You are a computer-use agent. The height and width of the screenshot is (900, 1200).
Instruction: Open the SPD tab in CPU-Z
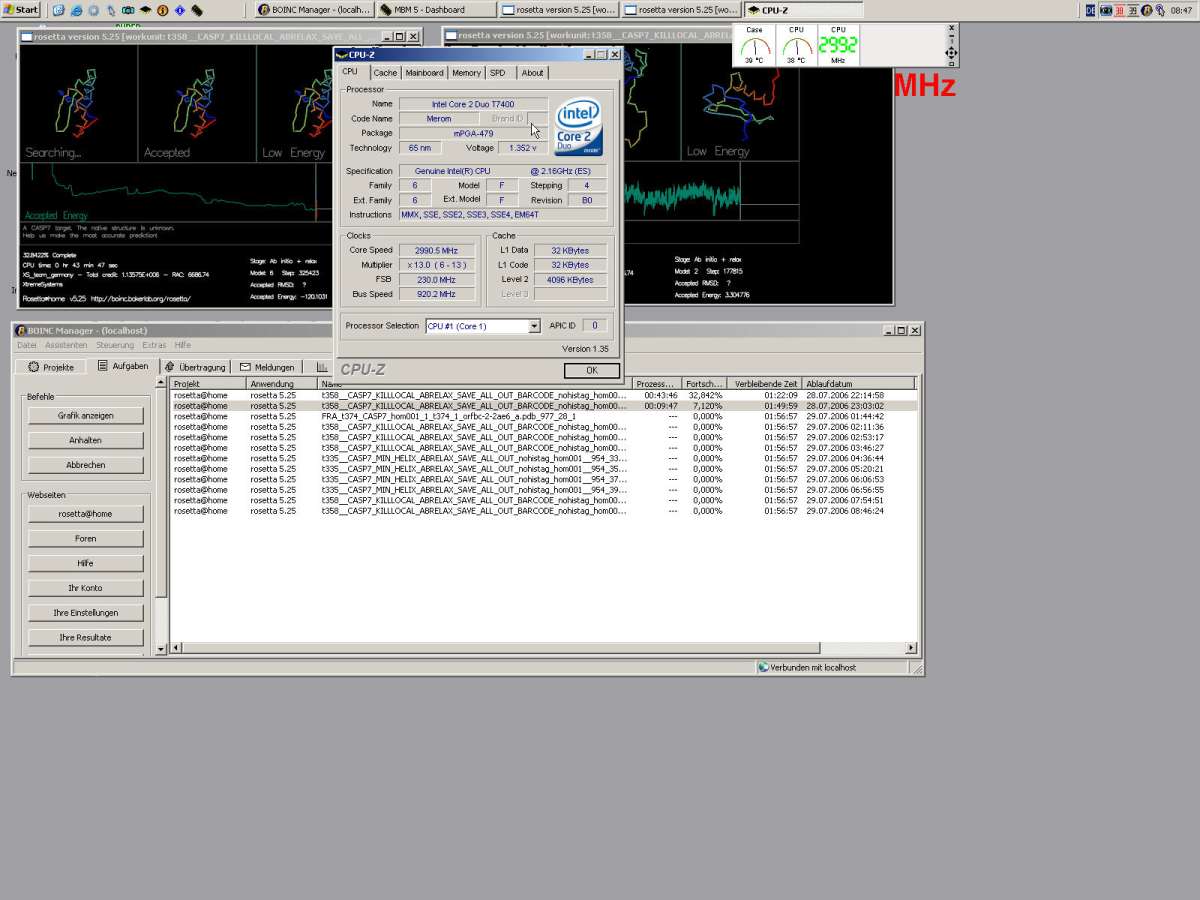click(x=497, y=73)
